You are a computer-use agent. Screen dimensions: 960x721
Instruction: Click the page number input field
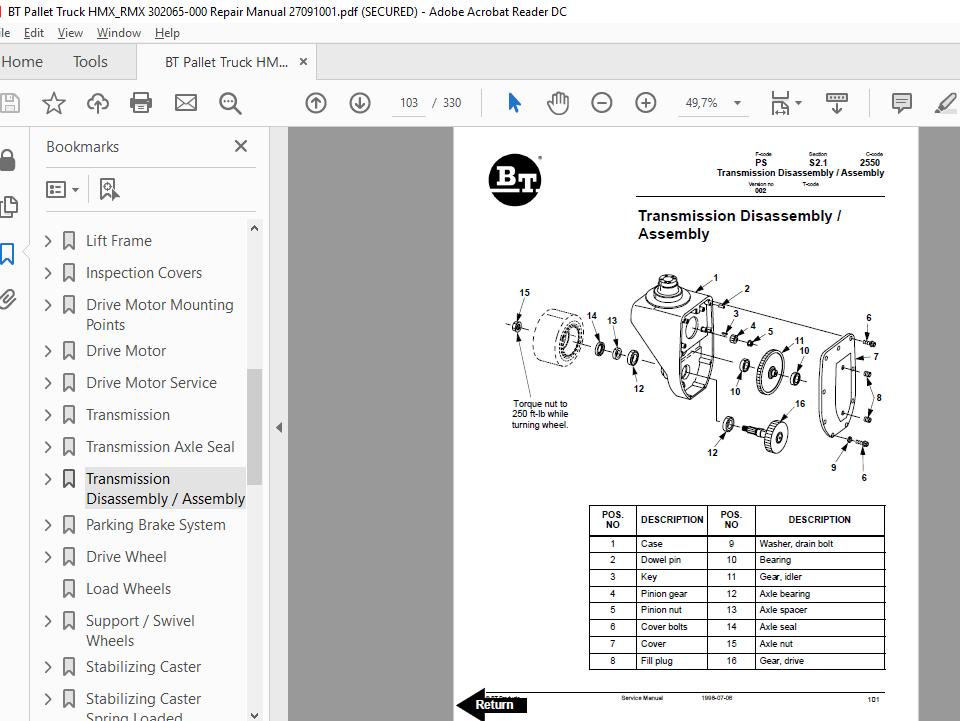(x=409, y=103)
